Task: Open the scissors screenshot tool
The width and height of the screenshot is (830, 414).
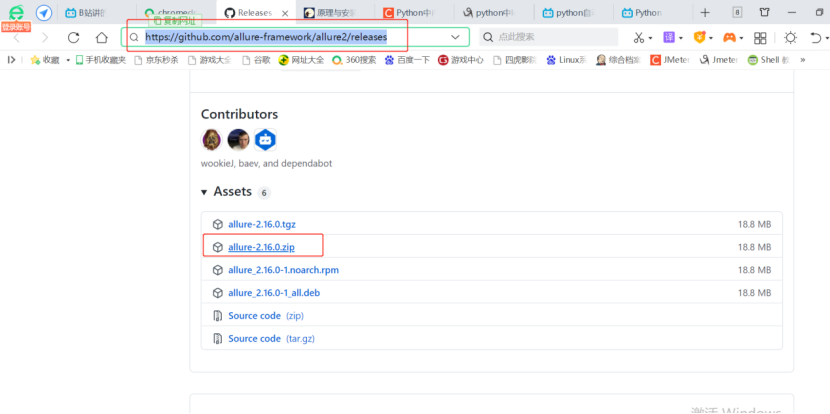Action: pos(639,38)
